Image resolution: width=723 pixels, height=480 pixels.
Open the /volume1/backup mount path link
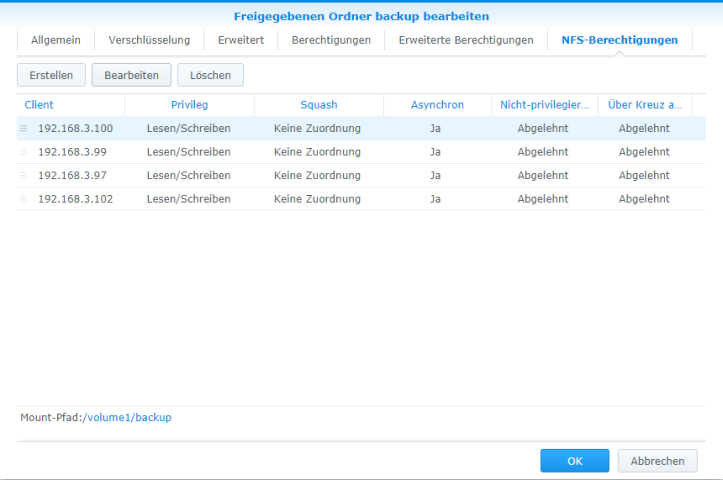[127, 417]
